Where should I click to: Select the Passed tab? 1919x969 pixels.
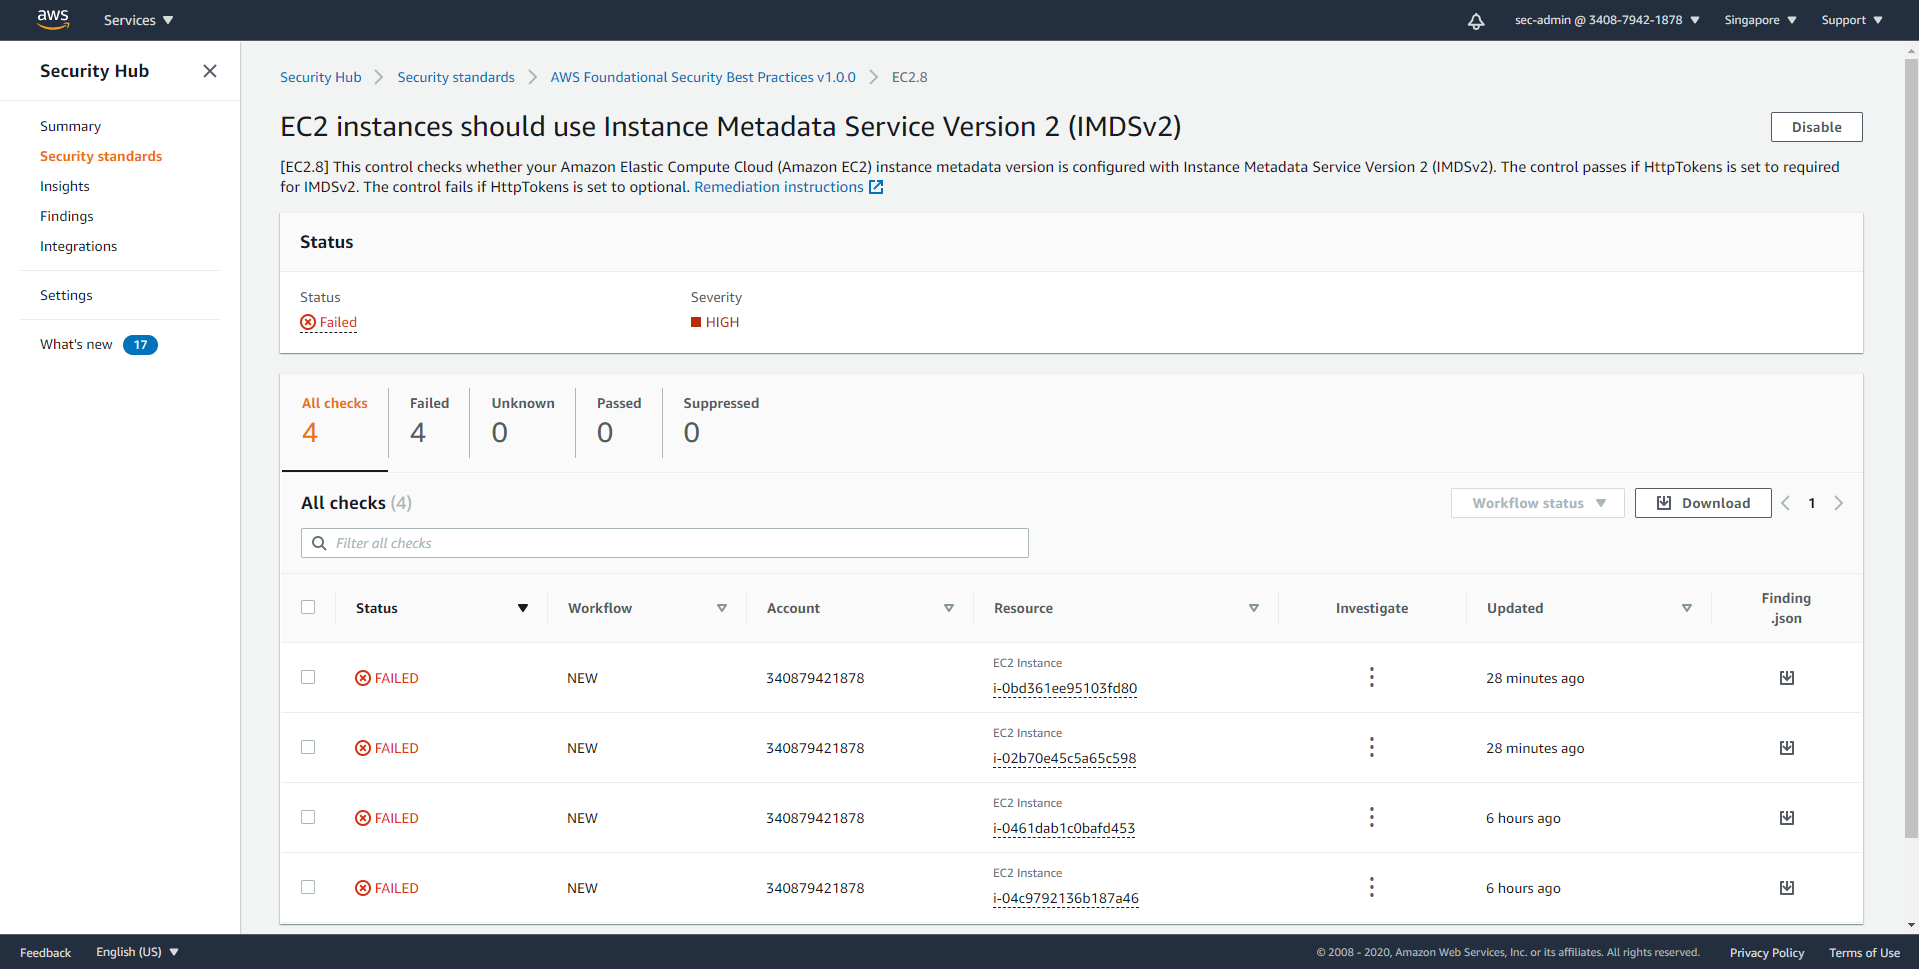619,421
